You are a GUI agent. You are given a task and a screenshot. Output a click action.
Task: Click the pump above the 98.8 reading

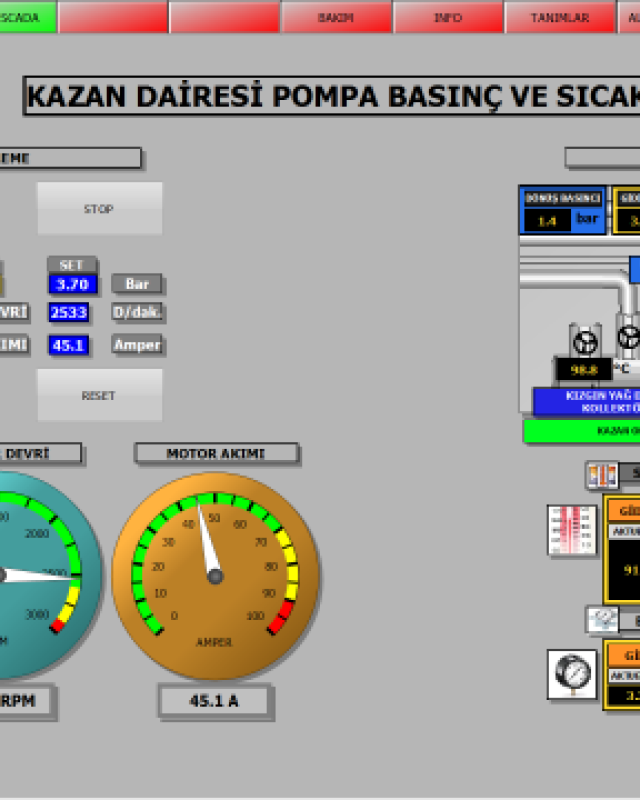pyautogui.click(x=585, y=341)
